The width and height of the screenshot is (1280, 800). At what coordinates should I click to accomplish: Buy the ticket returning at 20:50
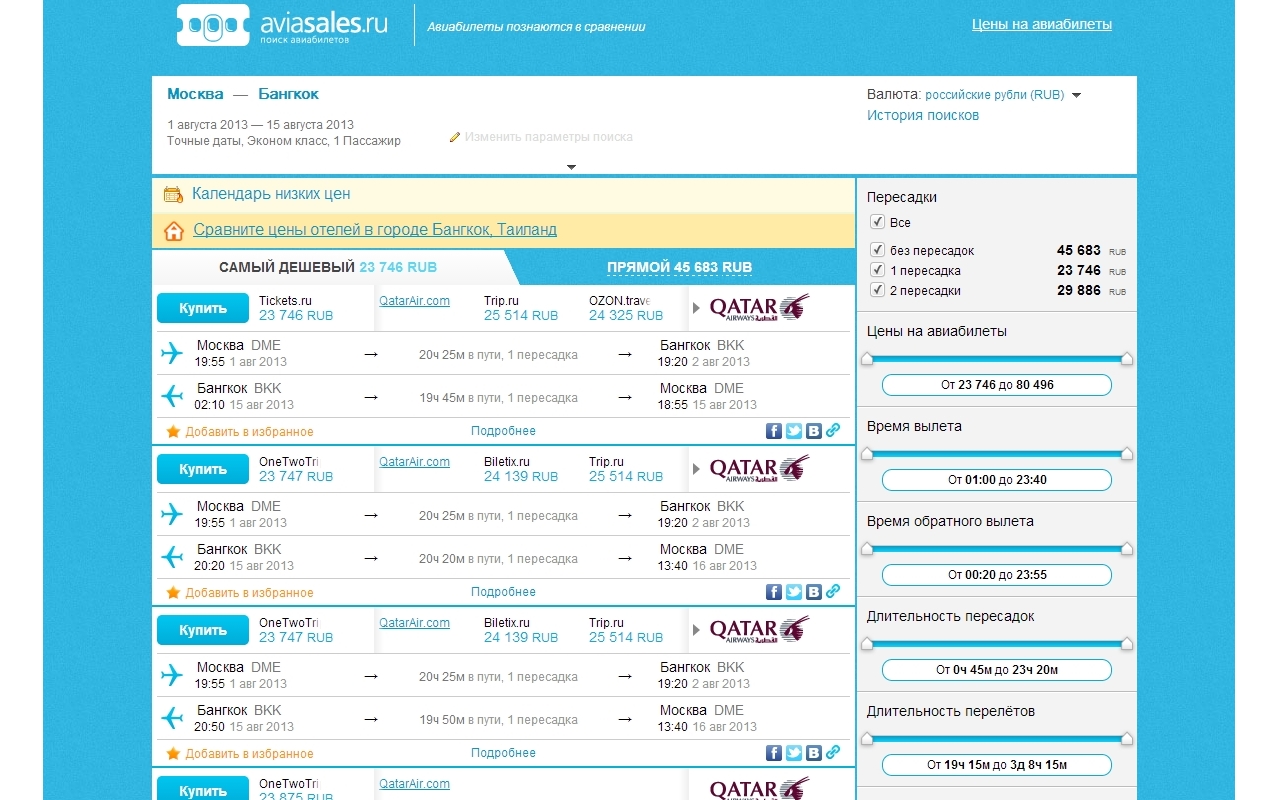coord(203,630)
